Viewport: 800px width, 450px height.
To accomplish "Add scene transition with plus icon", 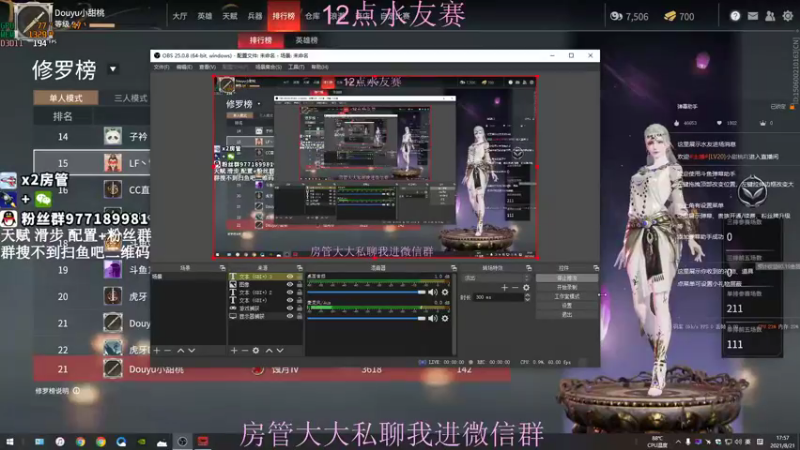I will [504, 288].
